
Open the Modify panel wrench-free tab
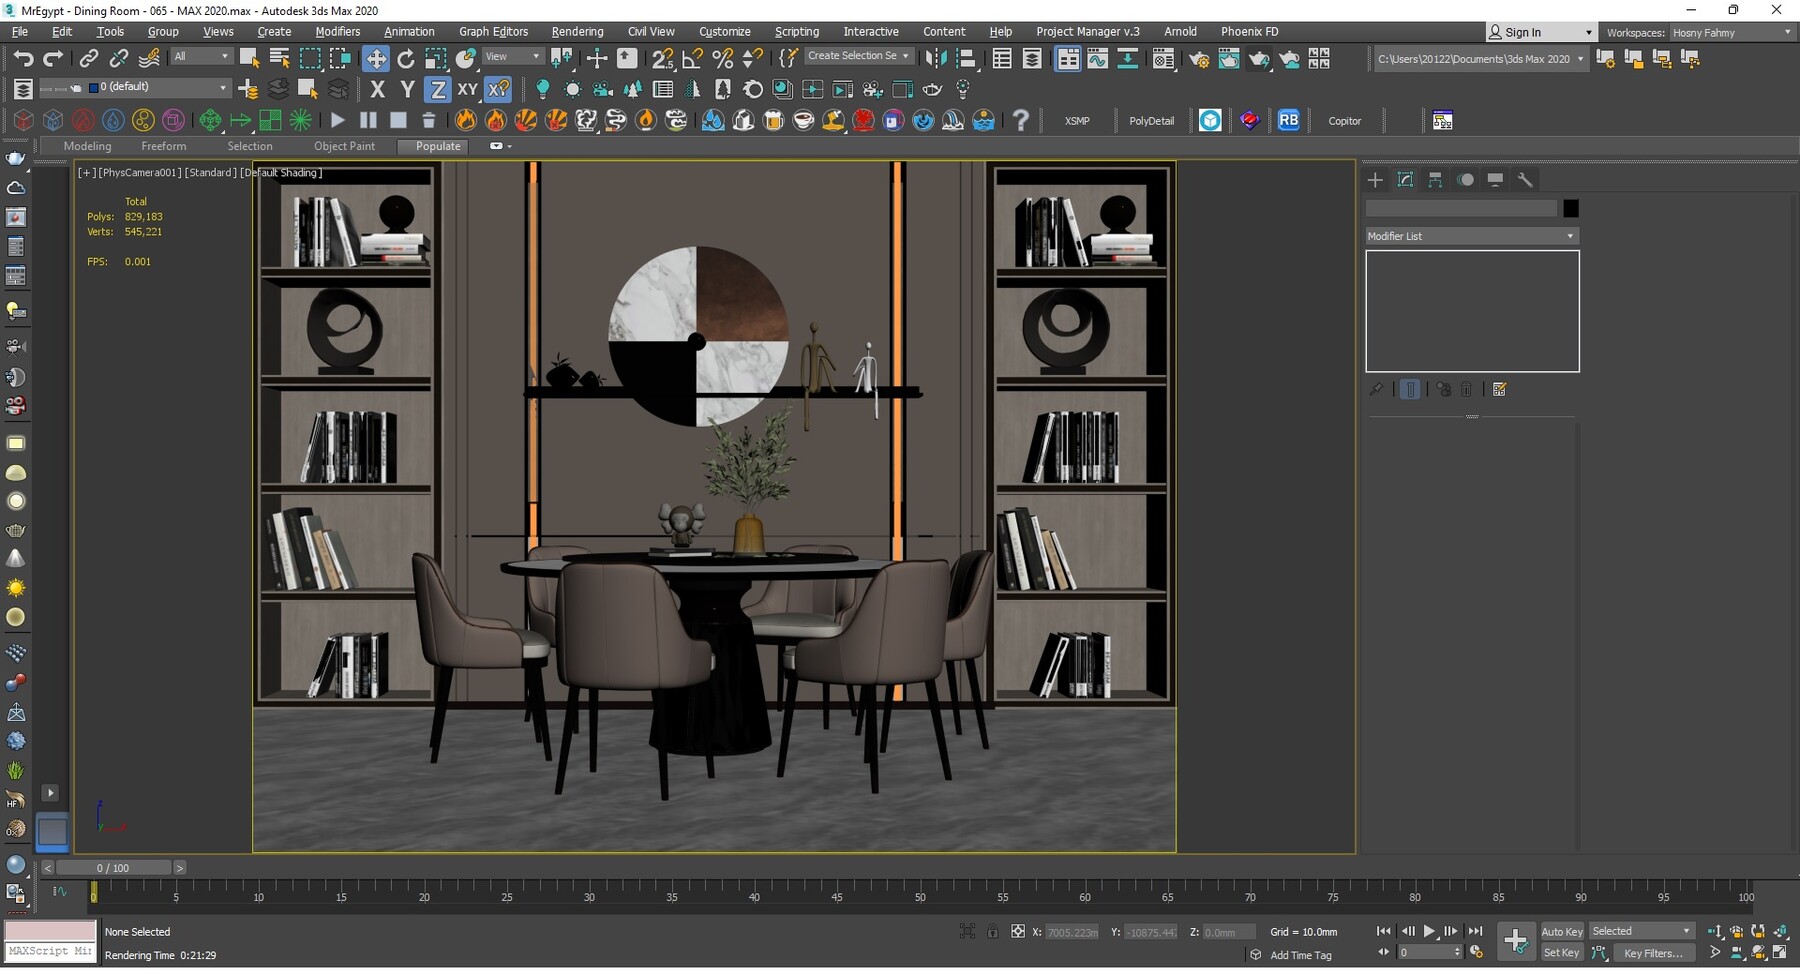1405,180
